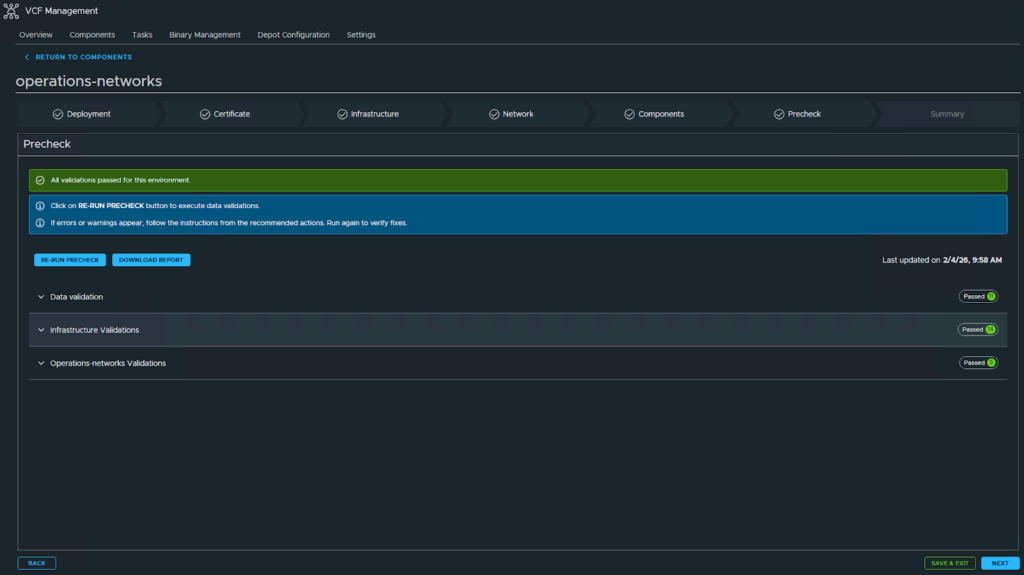Click the NEXT button

[x=1000, y=563]
